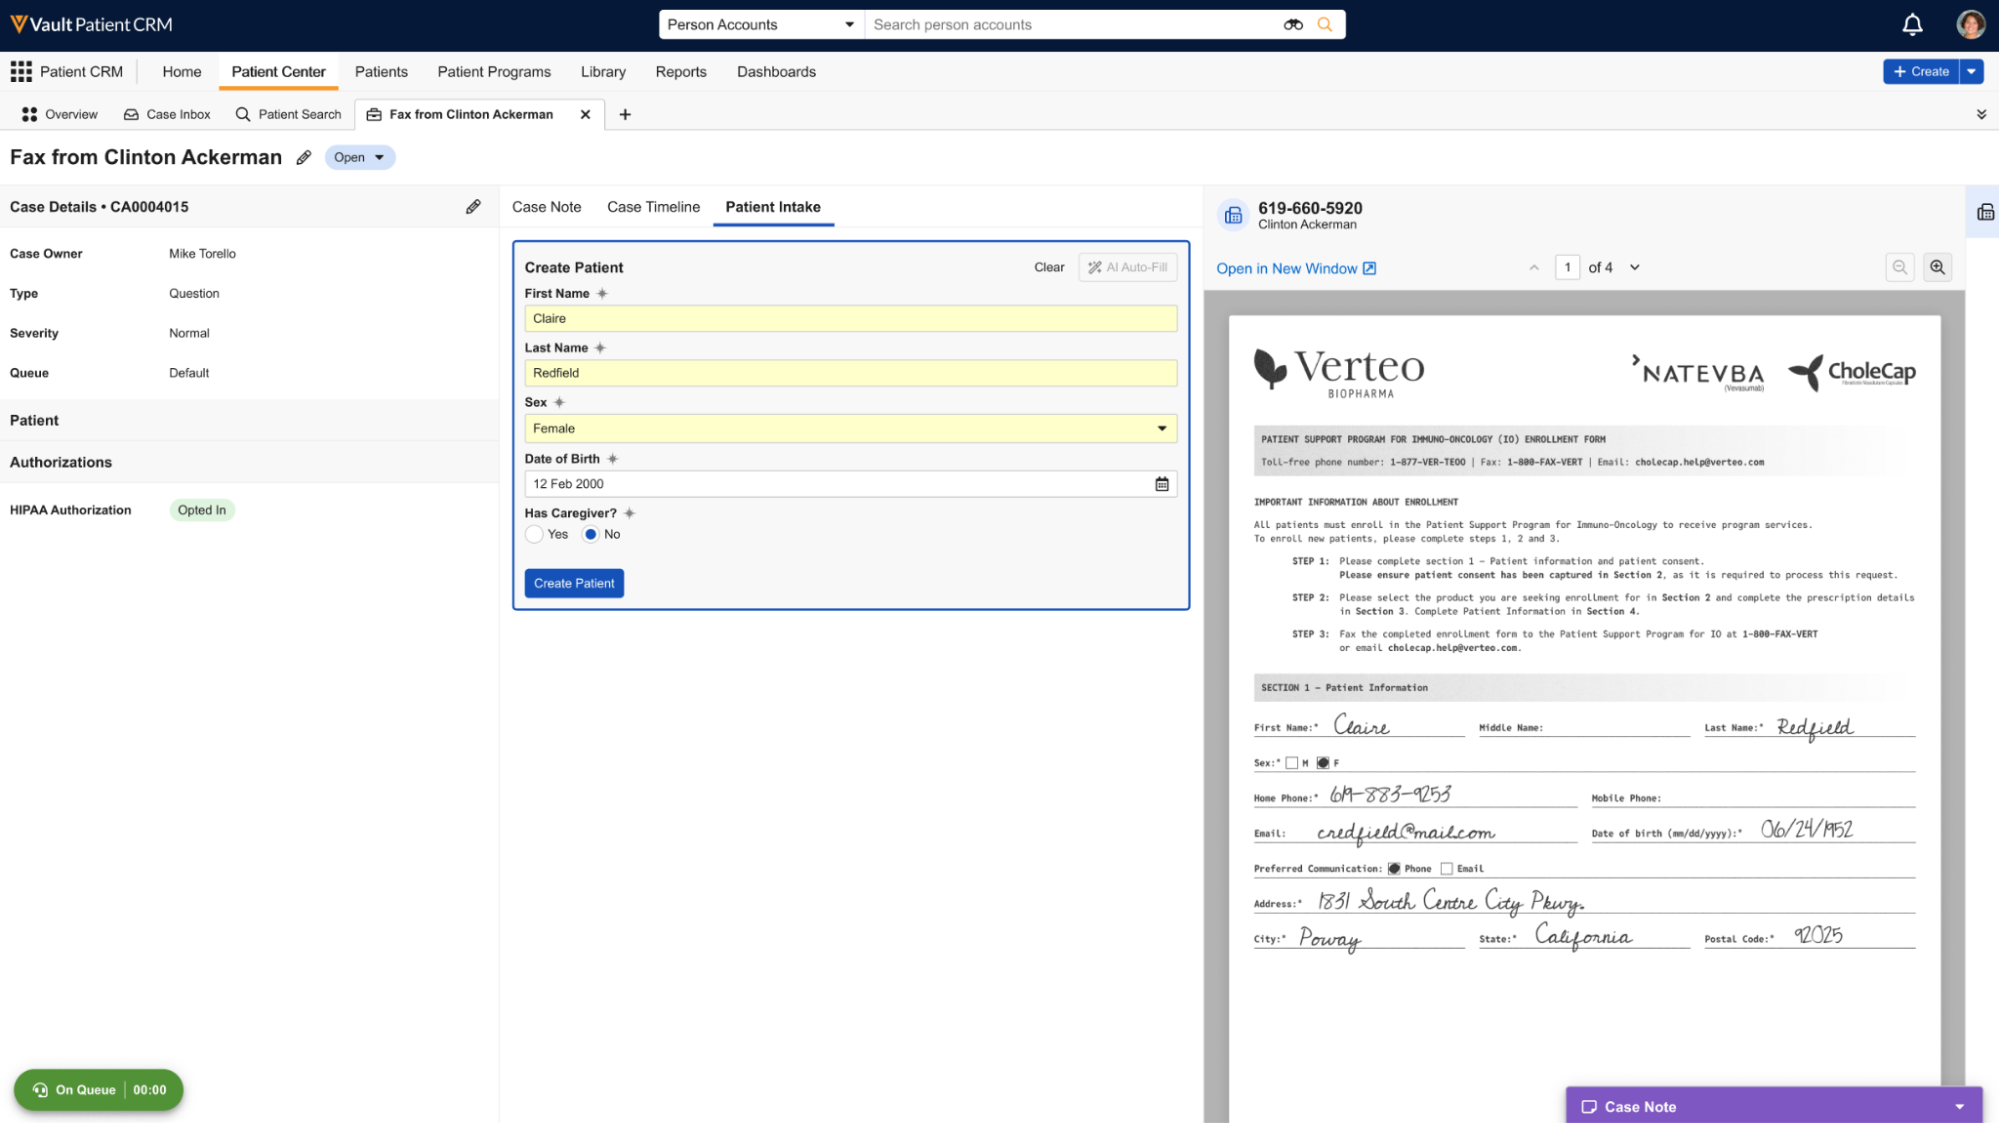This screenshot has width=1999, height=1124.
Task: Open the date of birth calendar picker
Action: (x=1162, y=484)
